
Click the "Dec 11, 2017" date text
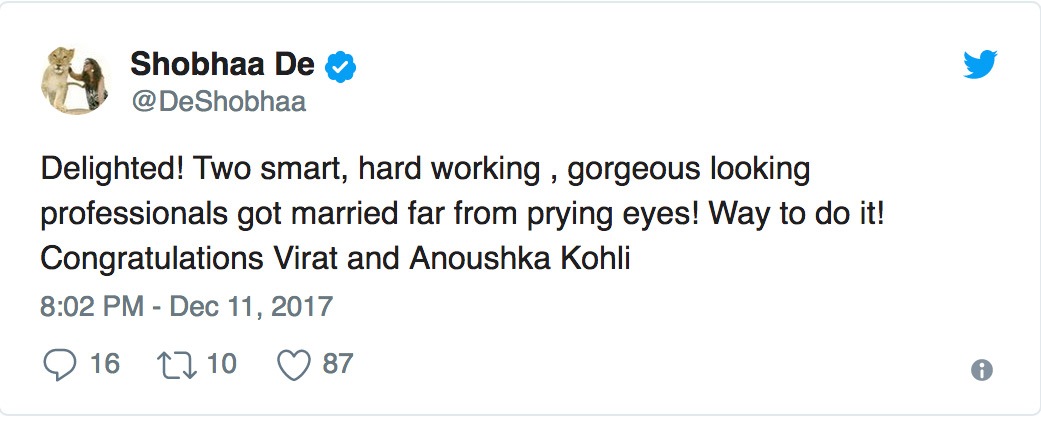[250, 305]
